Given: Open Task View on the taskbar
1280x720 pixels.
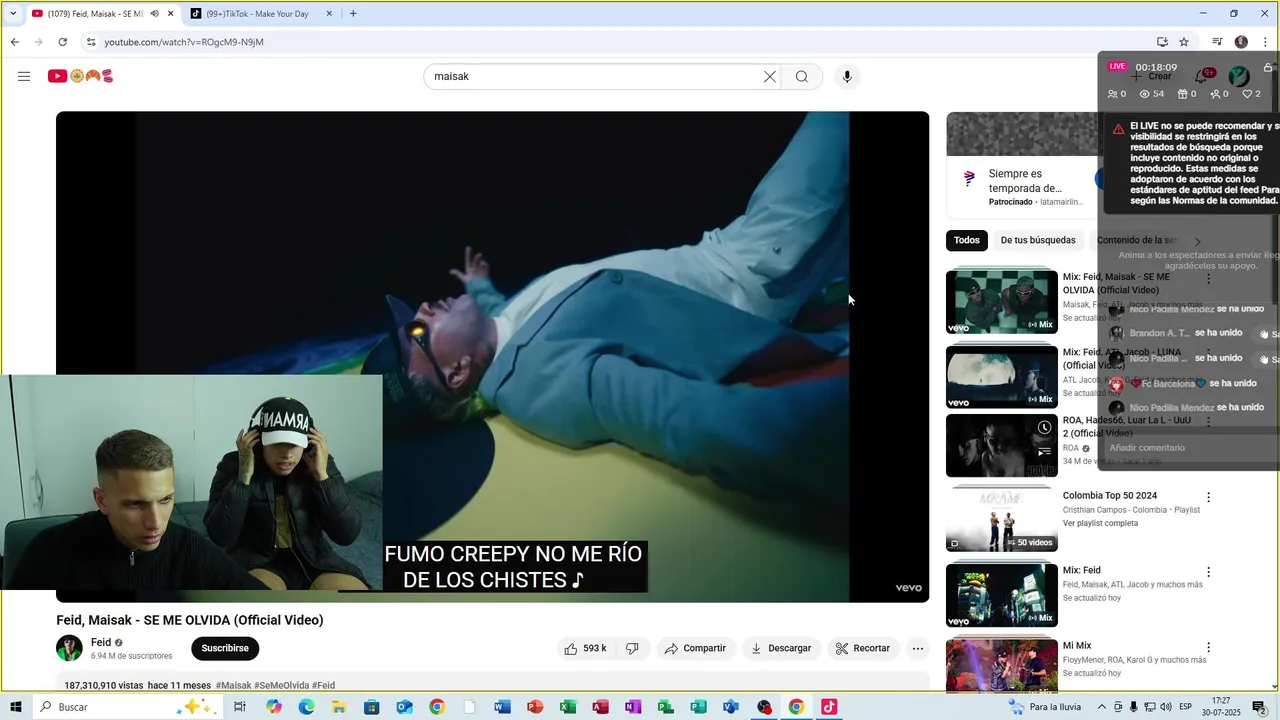Looking at the screenshot, I should (x=240, y=707).
